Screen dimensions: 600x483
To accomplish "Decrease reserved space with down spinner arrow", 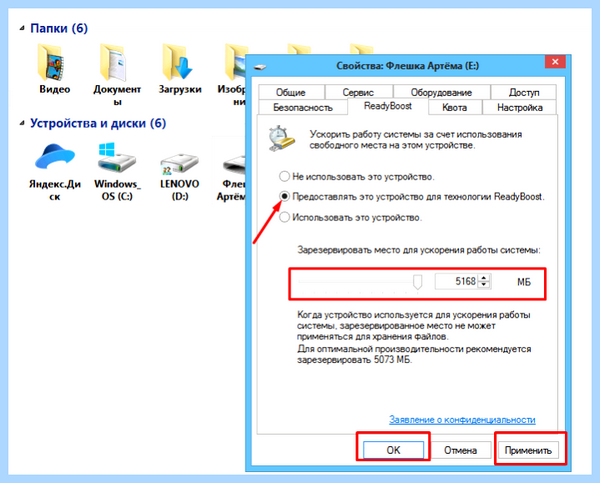I will (x=484, y=285).
